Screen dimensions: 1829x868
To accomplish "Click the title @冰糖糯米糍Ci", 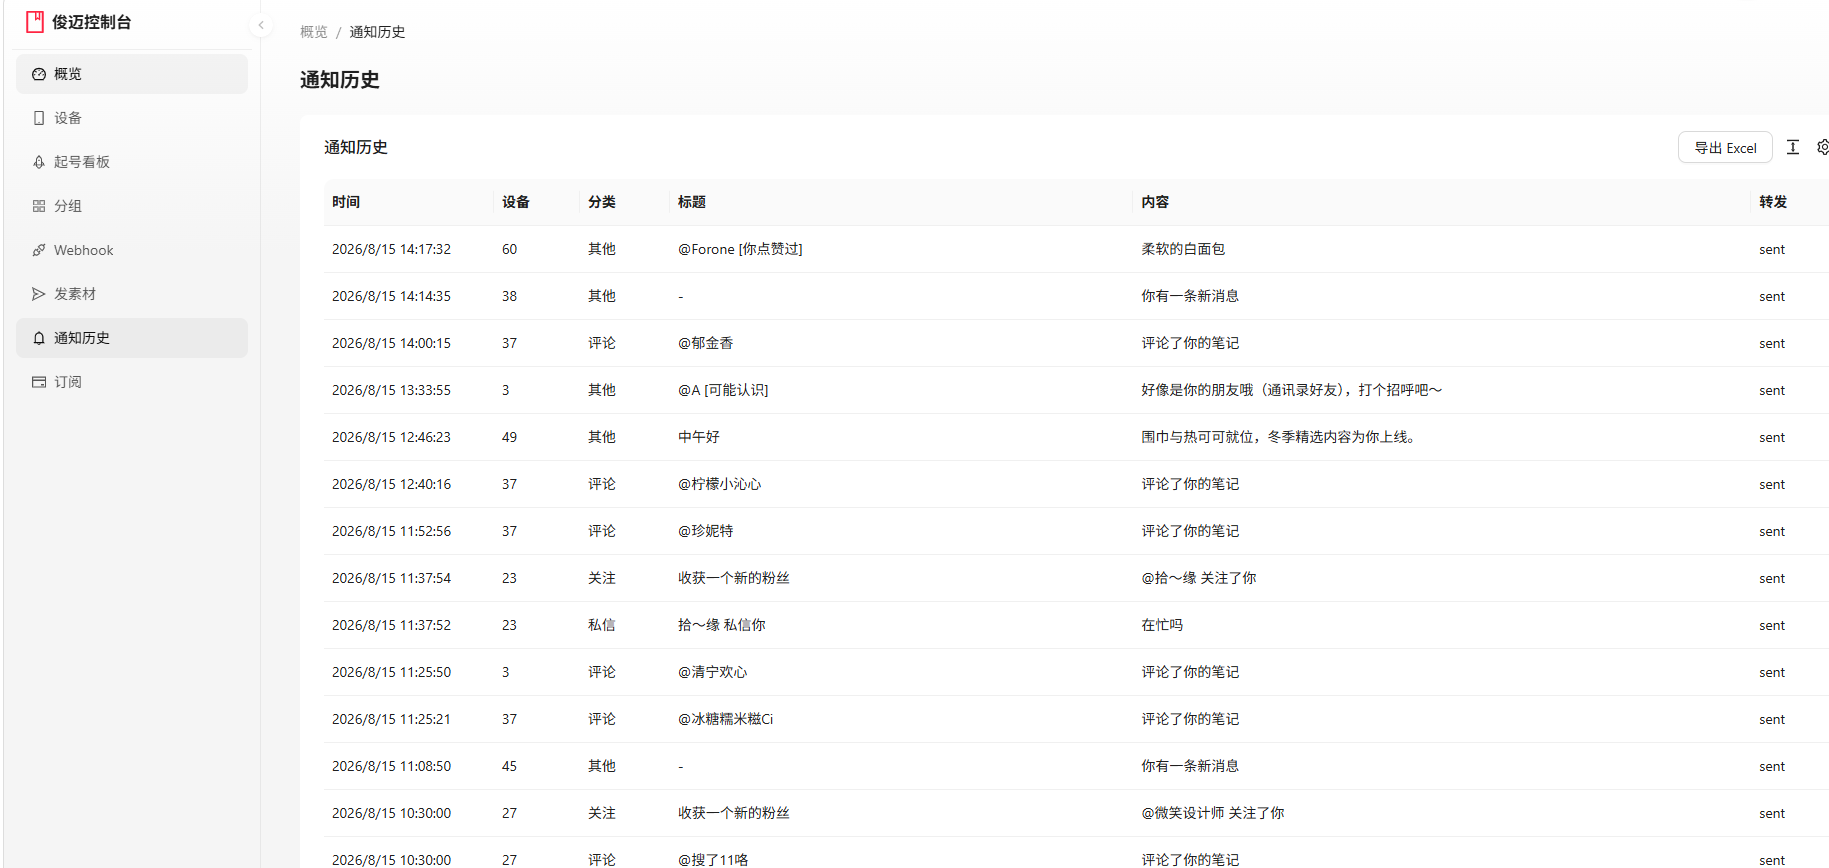I will (726, 719).
